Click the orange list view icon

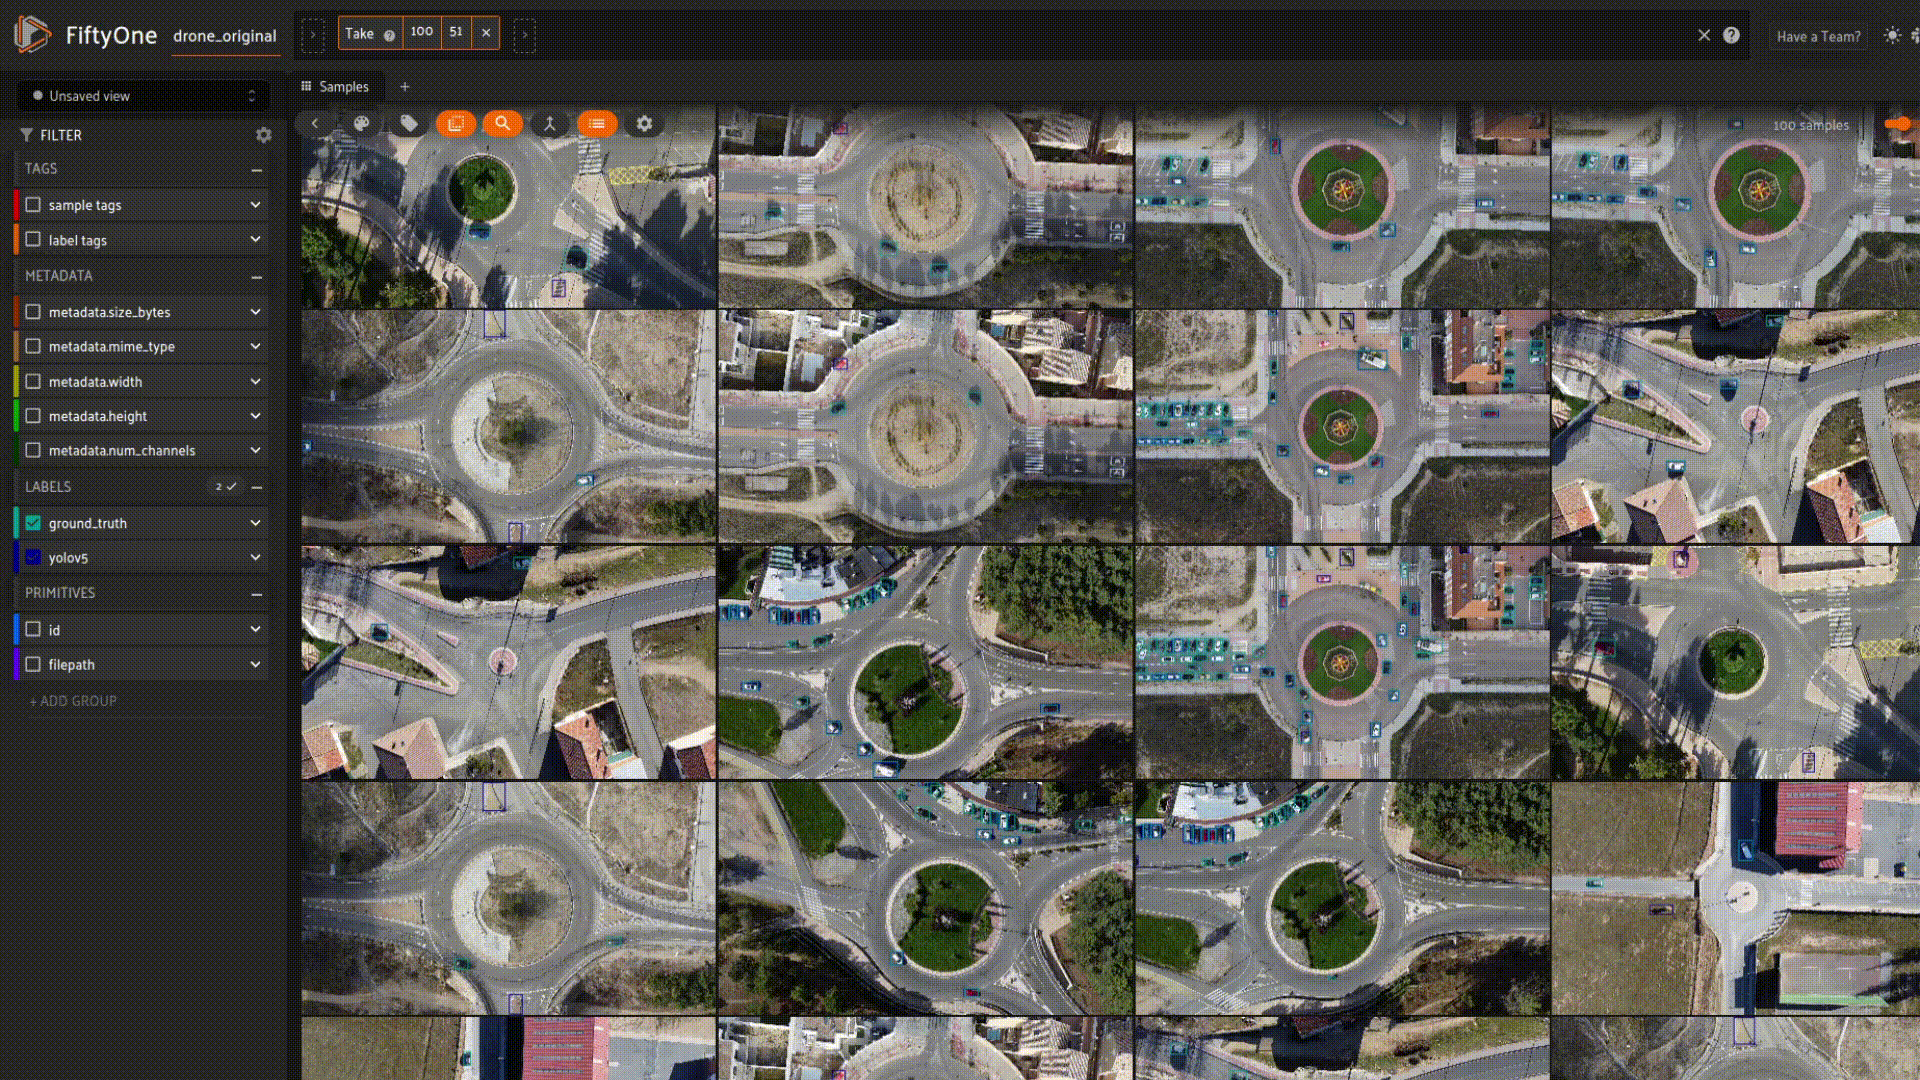pyautogui.click(x=597, y=123)
